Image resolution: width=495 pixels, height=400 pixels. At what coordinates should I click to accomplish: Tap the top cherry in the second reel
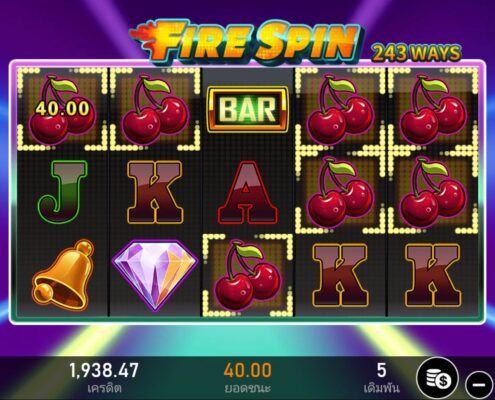pos(155,110)
